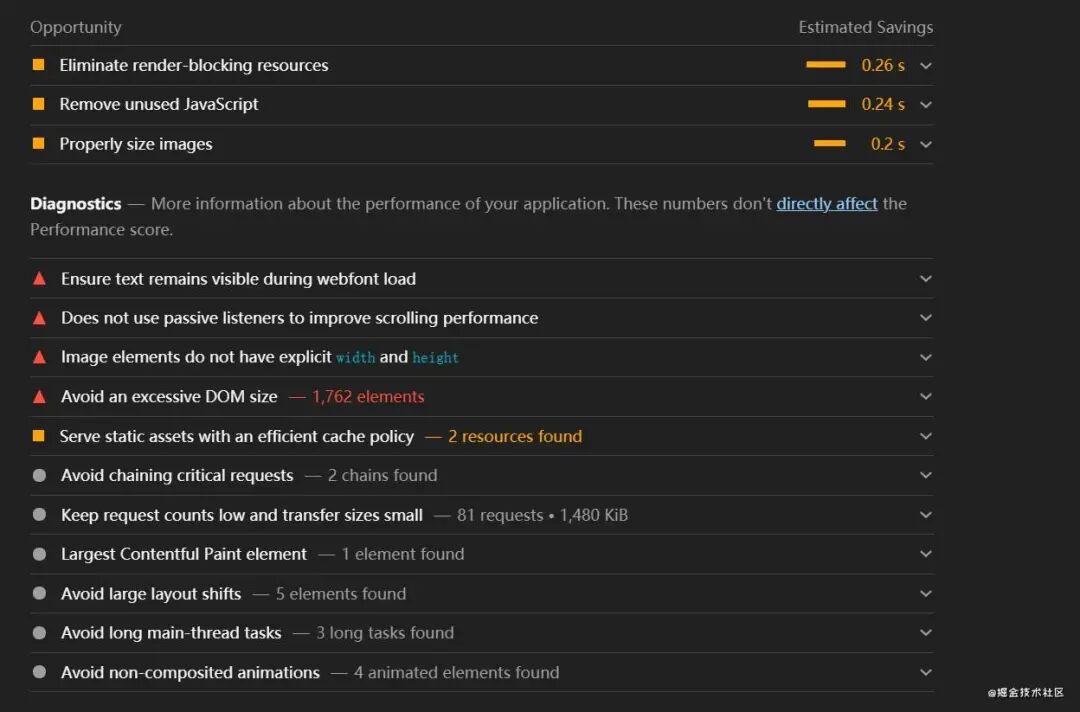The image size is (1080, 712).
Task: Click orange square icon beside Properly size images
Action: (x=39, y=144)
